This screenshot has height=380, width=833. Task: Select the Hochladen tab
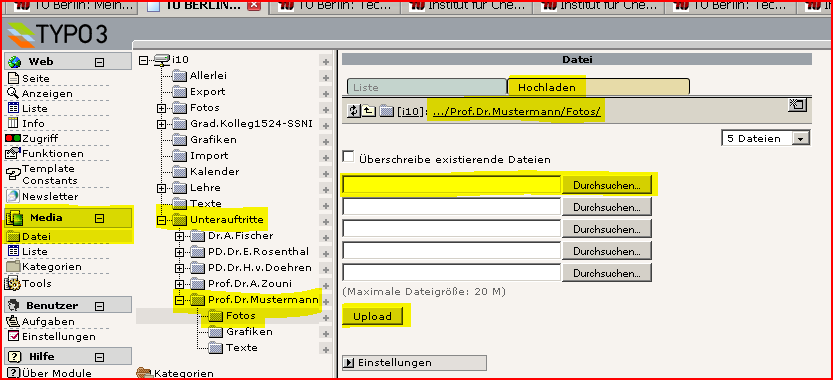click(x=547, y=87)
